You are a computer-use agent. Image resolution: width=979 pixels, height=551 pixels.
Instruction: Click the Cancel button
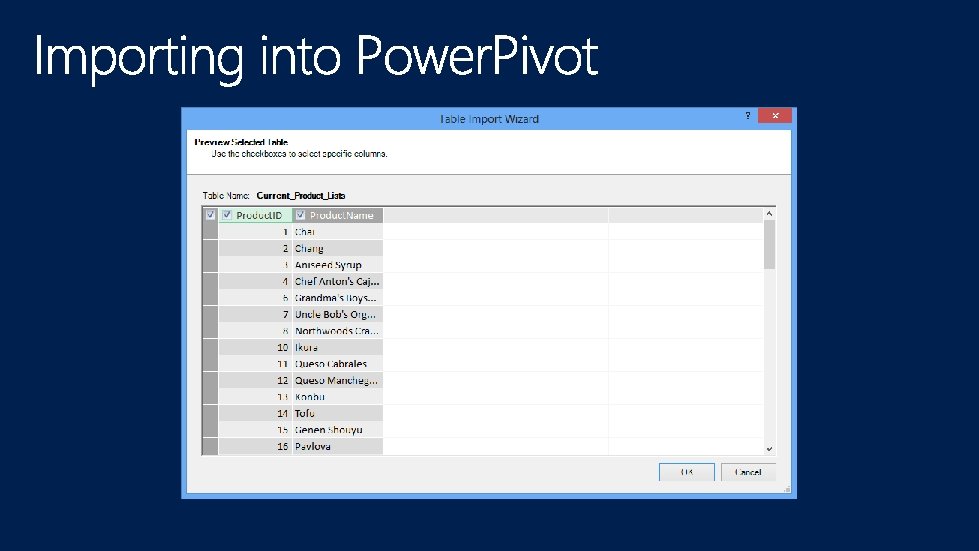coord(748,472)
